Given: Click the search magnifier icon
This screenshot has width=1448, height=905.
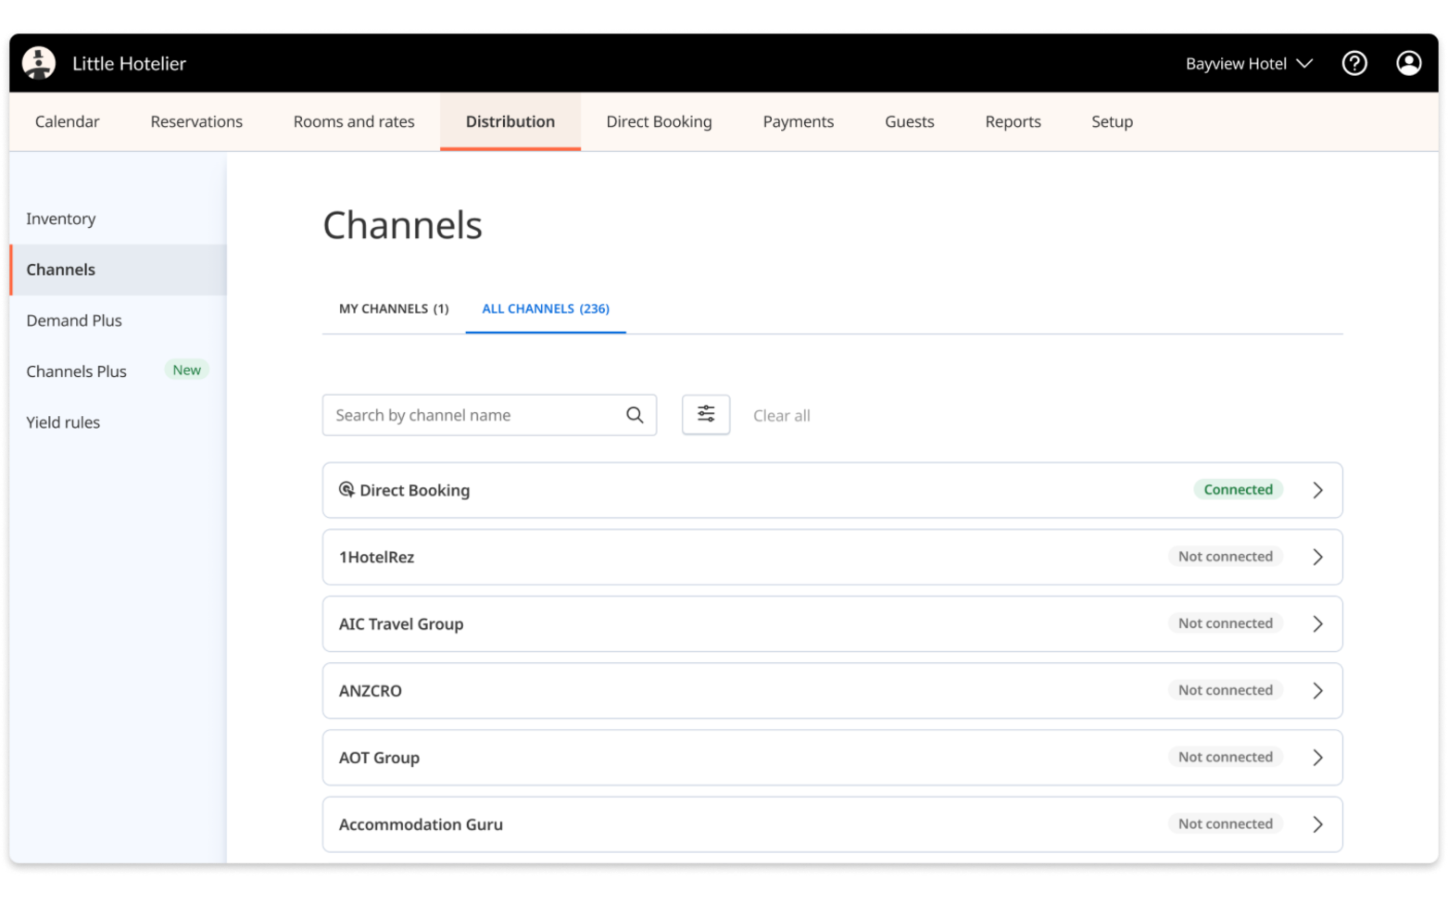Looking at the screenshot, I should (635, 415).
